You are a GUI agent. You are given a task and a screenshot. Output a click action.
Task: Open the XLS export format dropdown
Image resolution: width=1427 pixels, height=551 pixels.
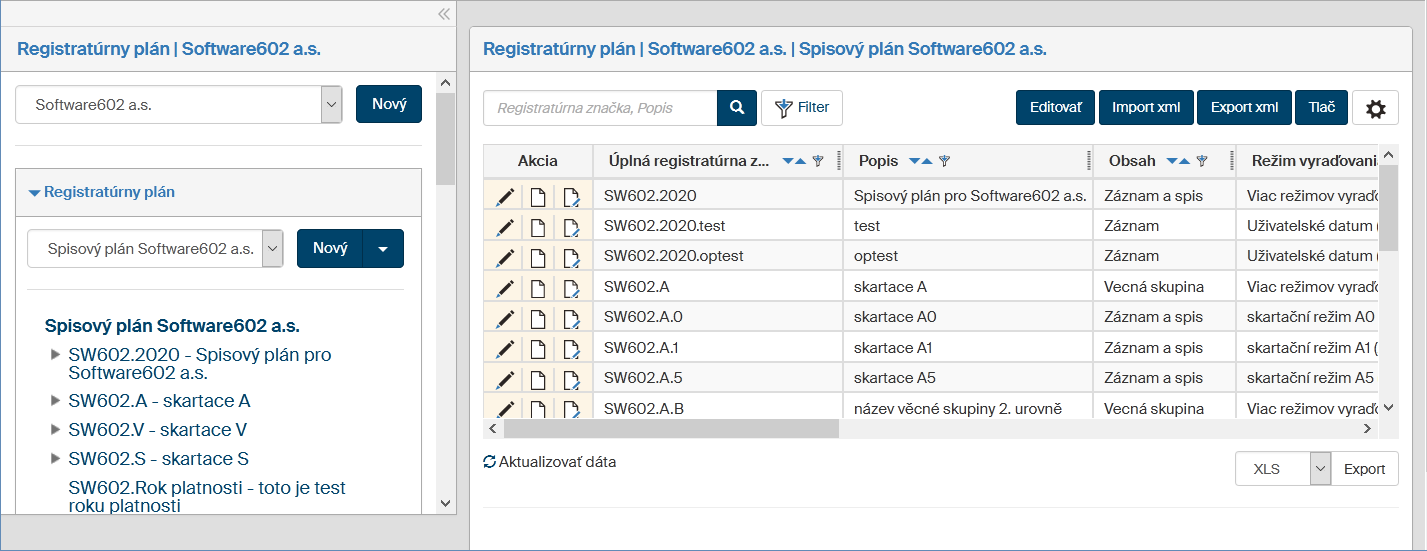coord(1320,469)
